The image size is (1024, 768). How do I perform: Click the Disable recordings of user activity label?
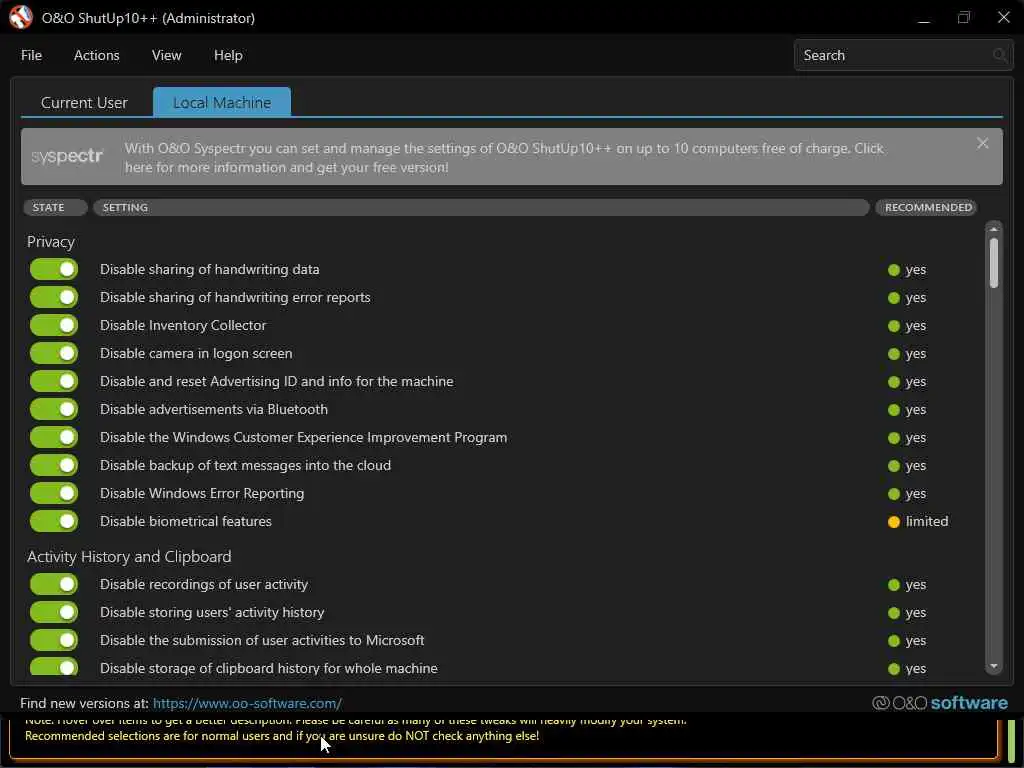204,584
